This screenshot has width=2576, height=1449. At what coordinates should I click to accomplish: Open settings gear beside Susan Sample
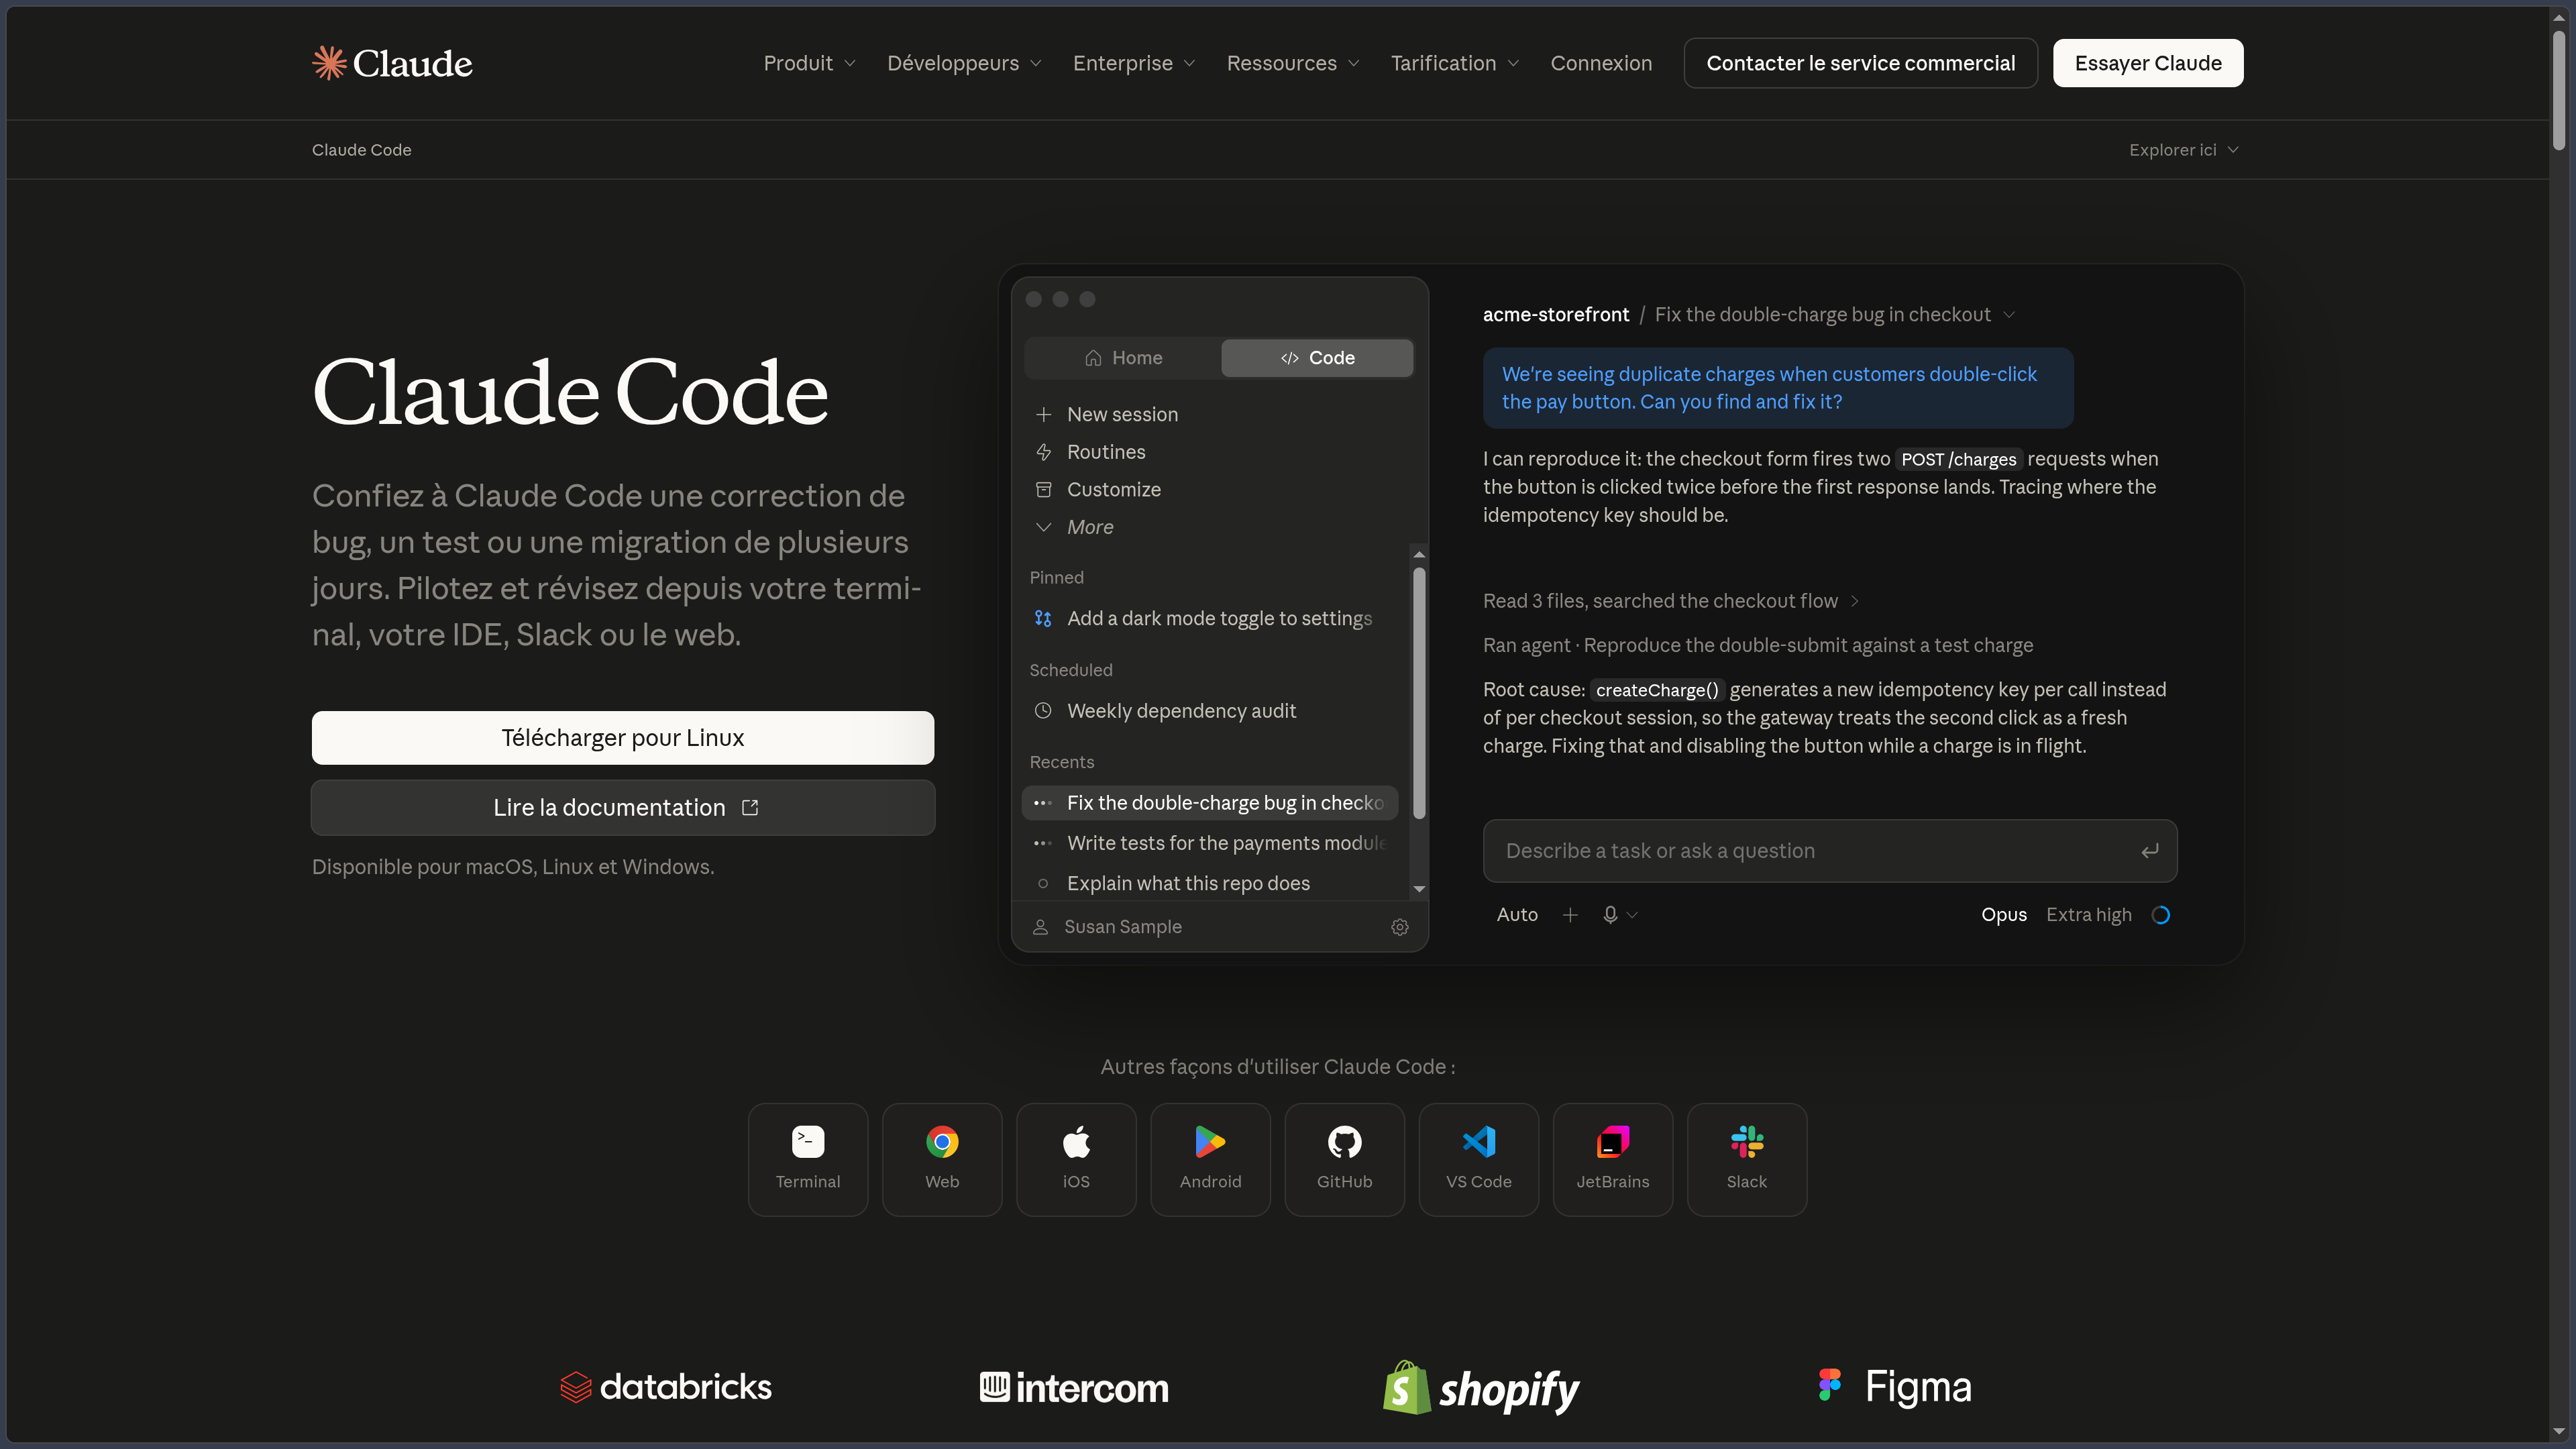(x=1400, y=927)
